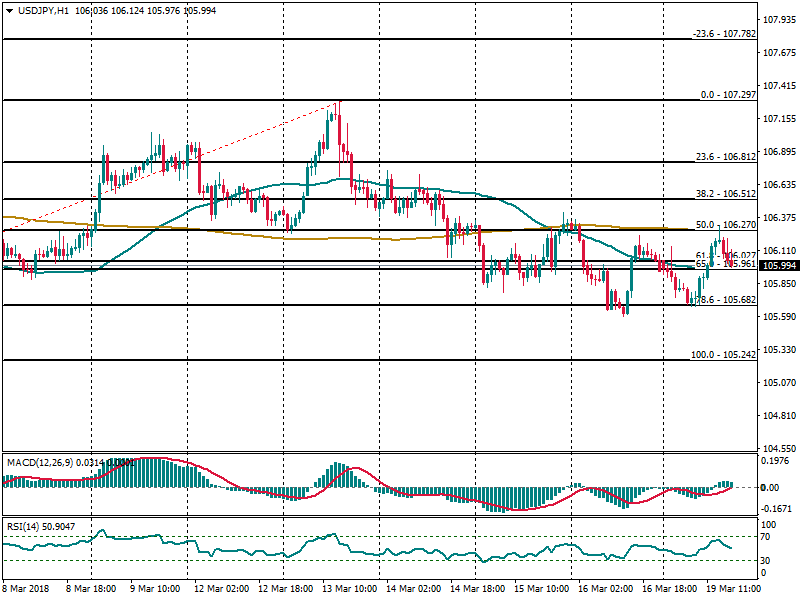The image size is (800, 600).
Task: Select the 100.0 - 105.242 Fibonacci label
Action: tap(724, 355)
